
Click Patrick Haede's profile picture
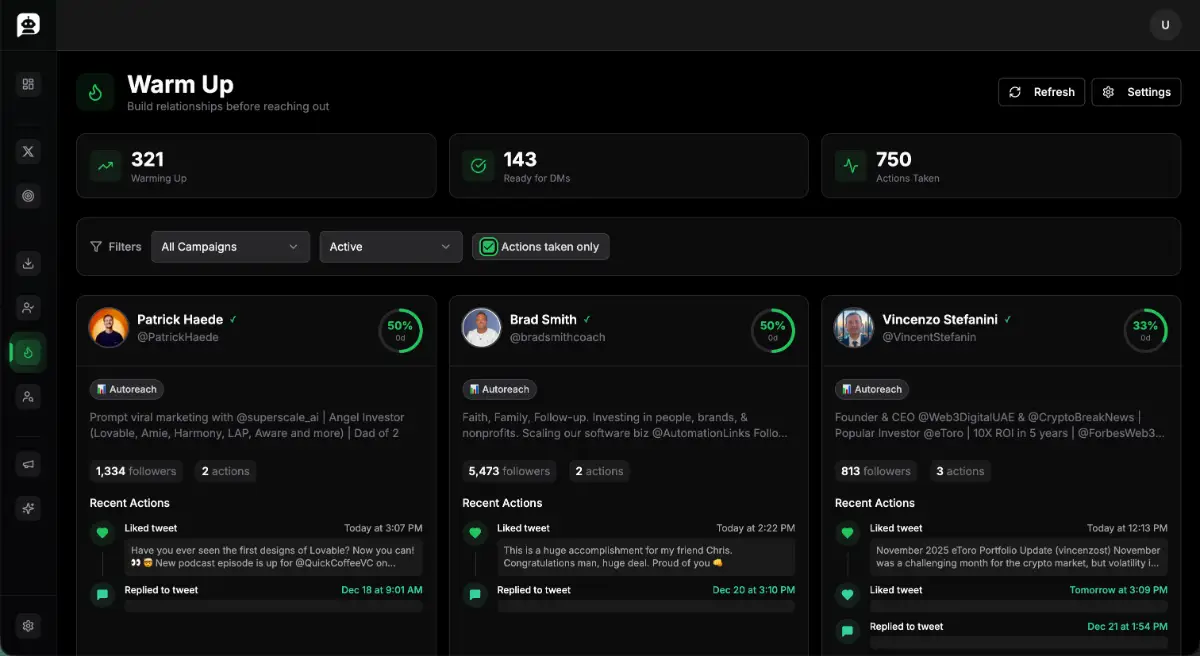[x=109, y=328]
